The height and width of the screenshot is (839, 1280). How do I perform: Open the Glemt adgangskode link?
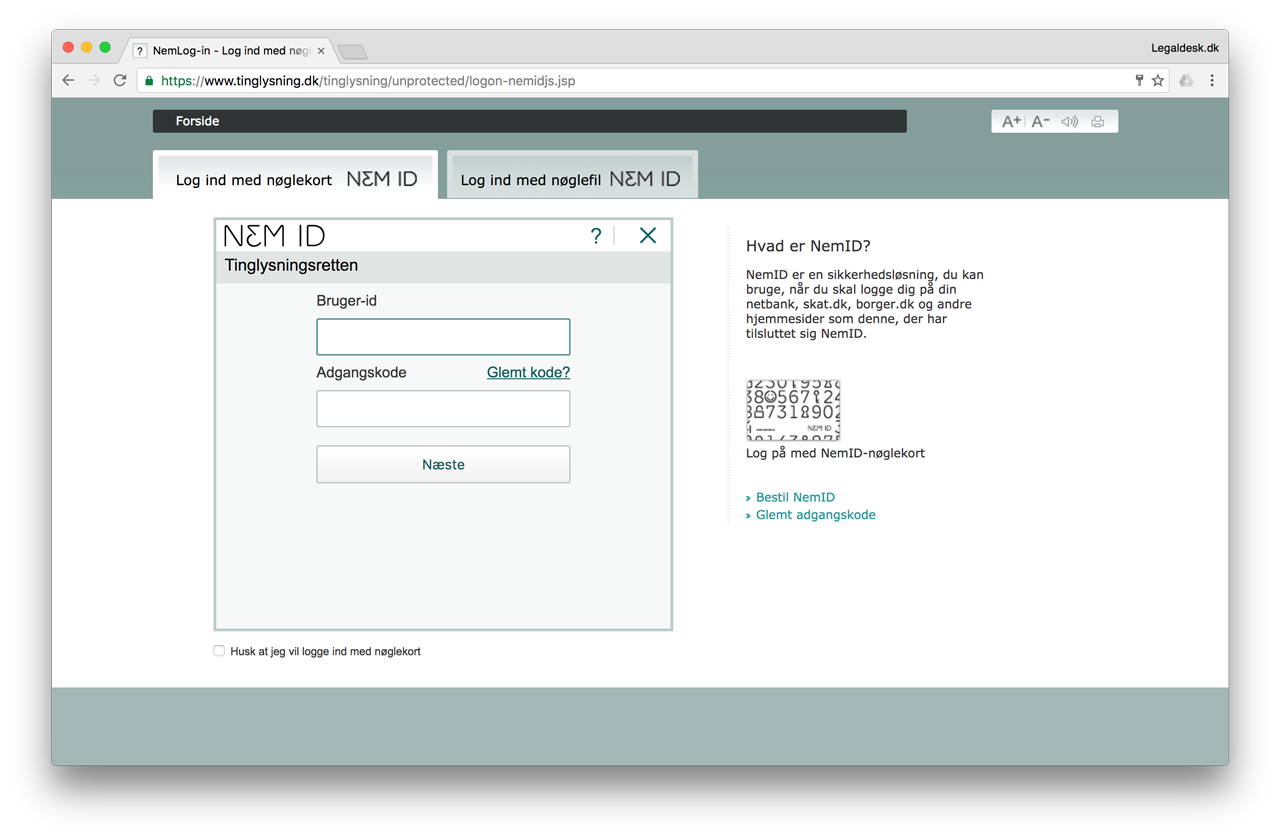point(815,515)
